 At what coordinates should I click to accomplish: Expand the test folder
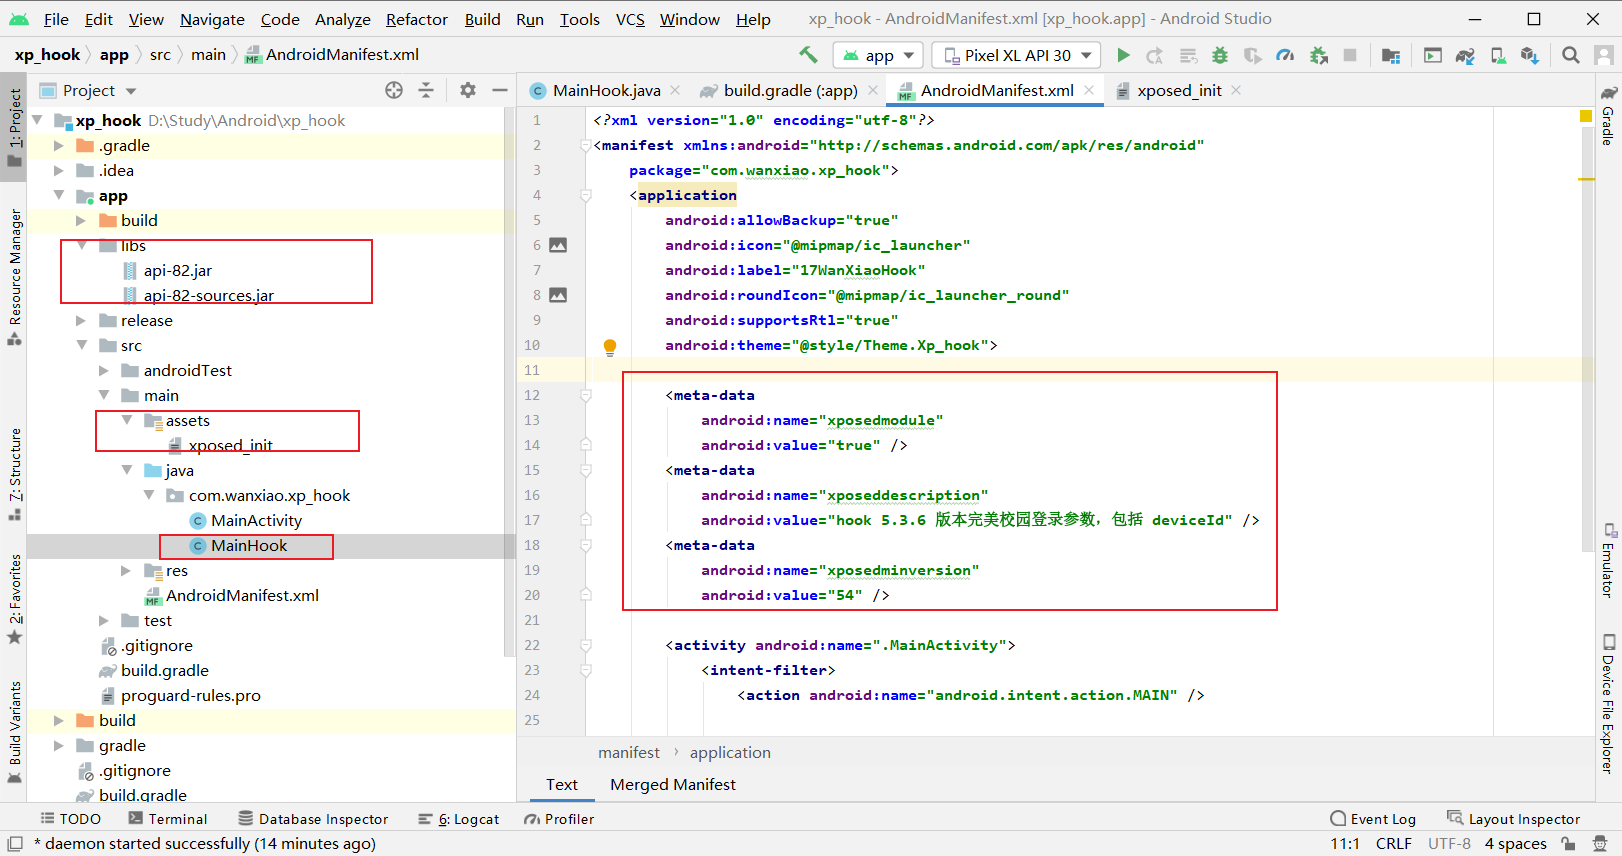click(x=104, y=620)
